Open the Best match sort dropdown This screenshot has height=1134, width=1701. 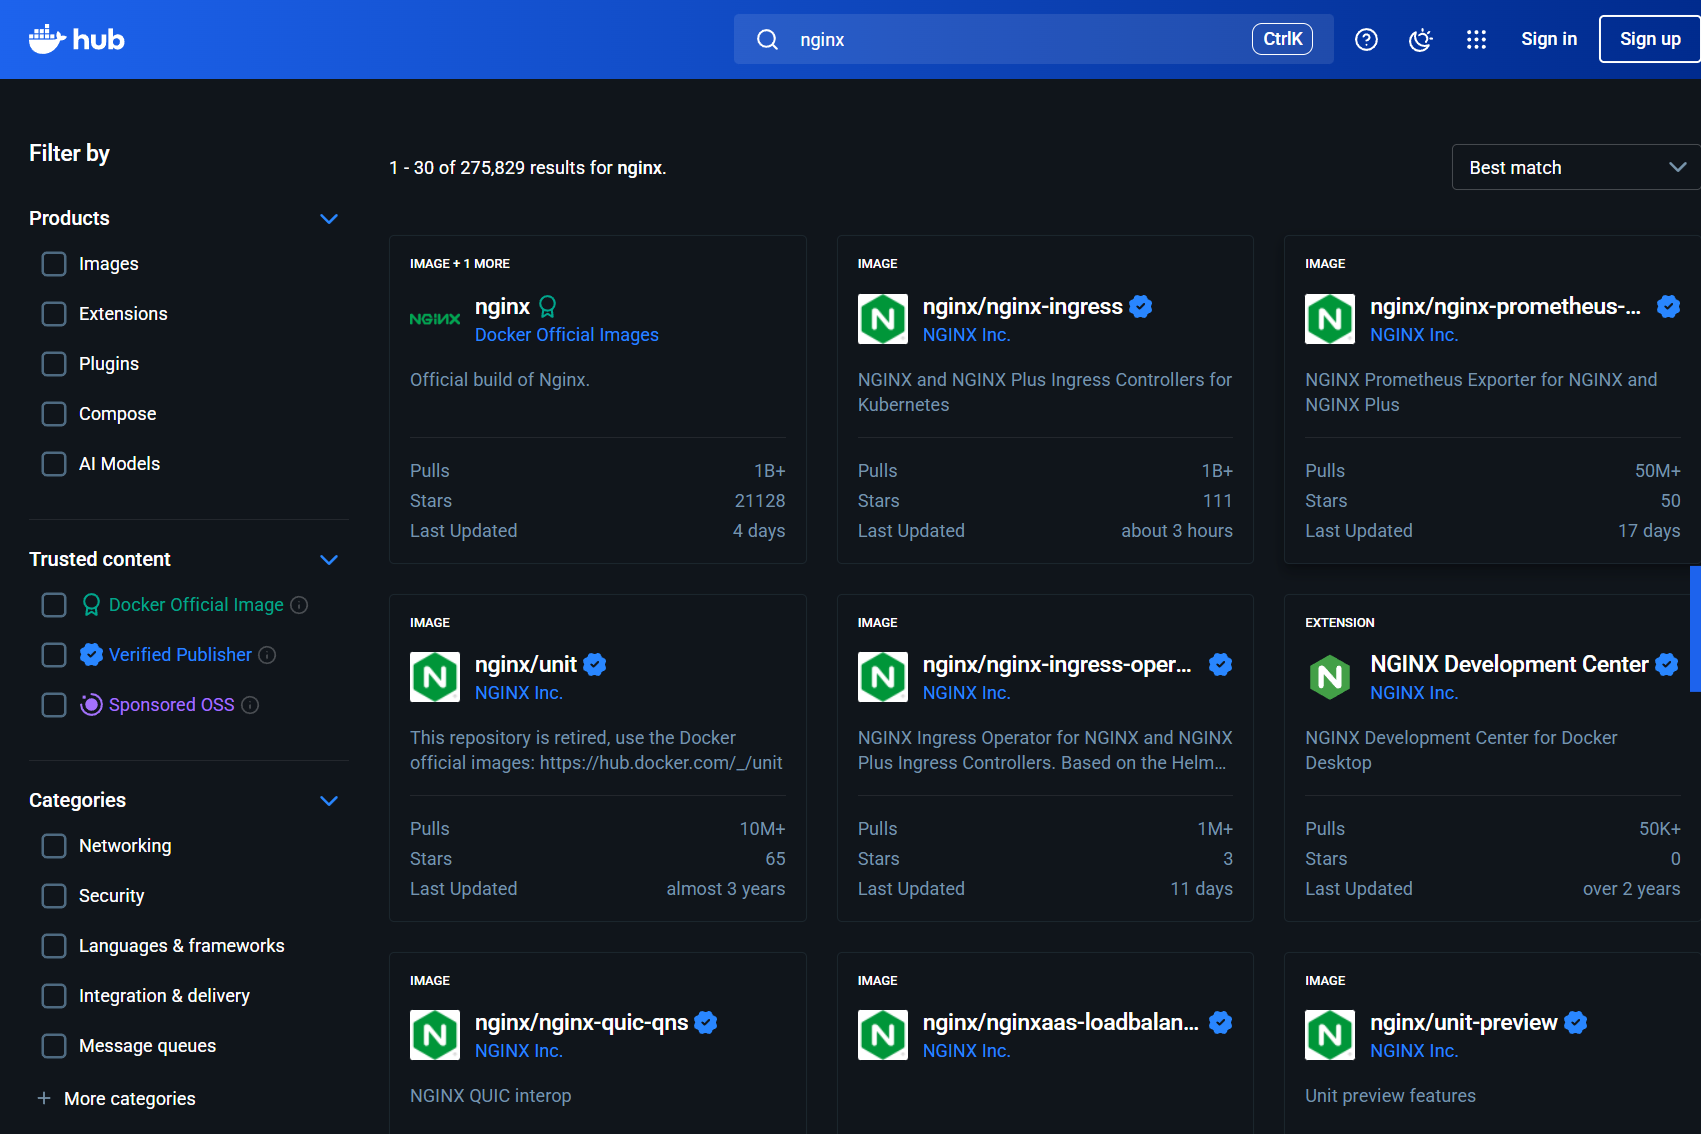click(x=1577, y=167)
